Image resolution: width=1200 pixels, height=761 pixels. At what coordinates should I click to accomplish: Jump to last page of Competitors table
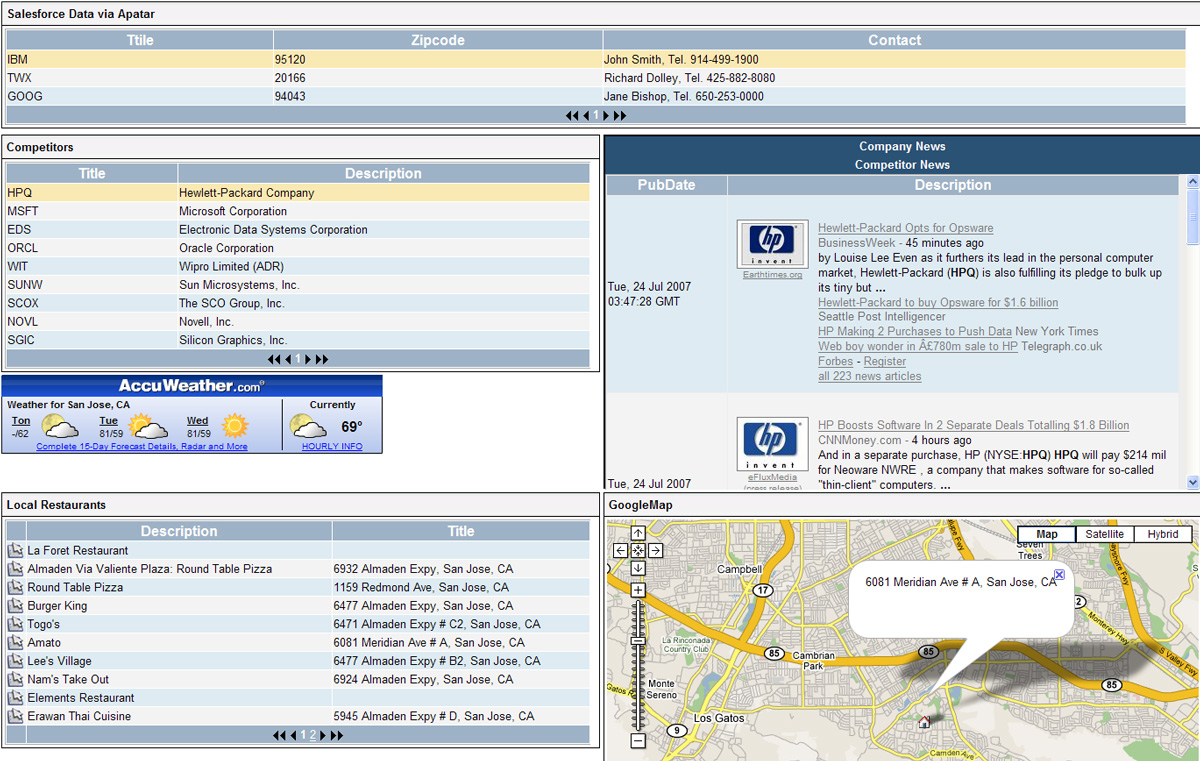click(x=322, y=359)
